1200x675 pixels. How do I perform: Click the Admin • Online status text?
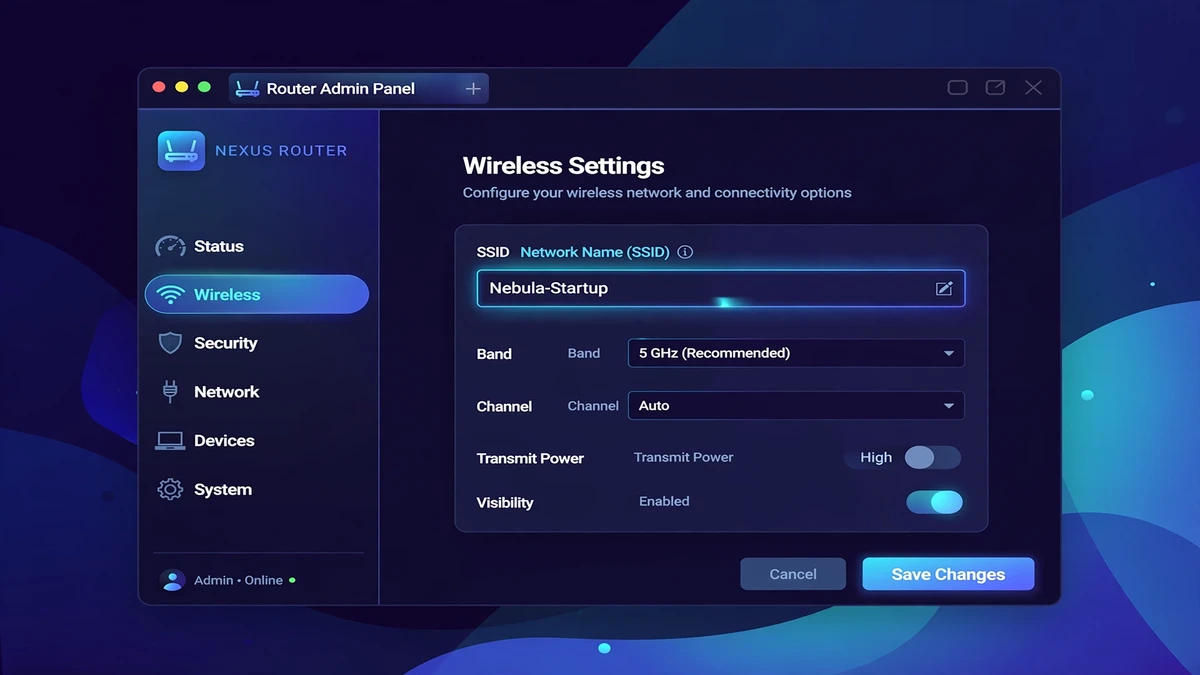coord(238,580)
